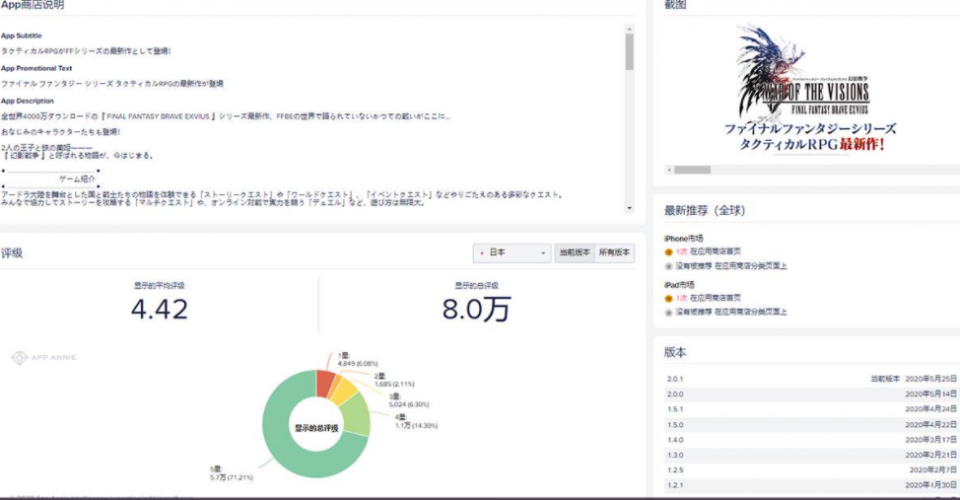Select version 1.3.0 row
The height and width of the screenshot is (500, 960).
(x=811, y=455)
